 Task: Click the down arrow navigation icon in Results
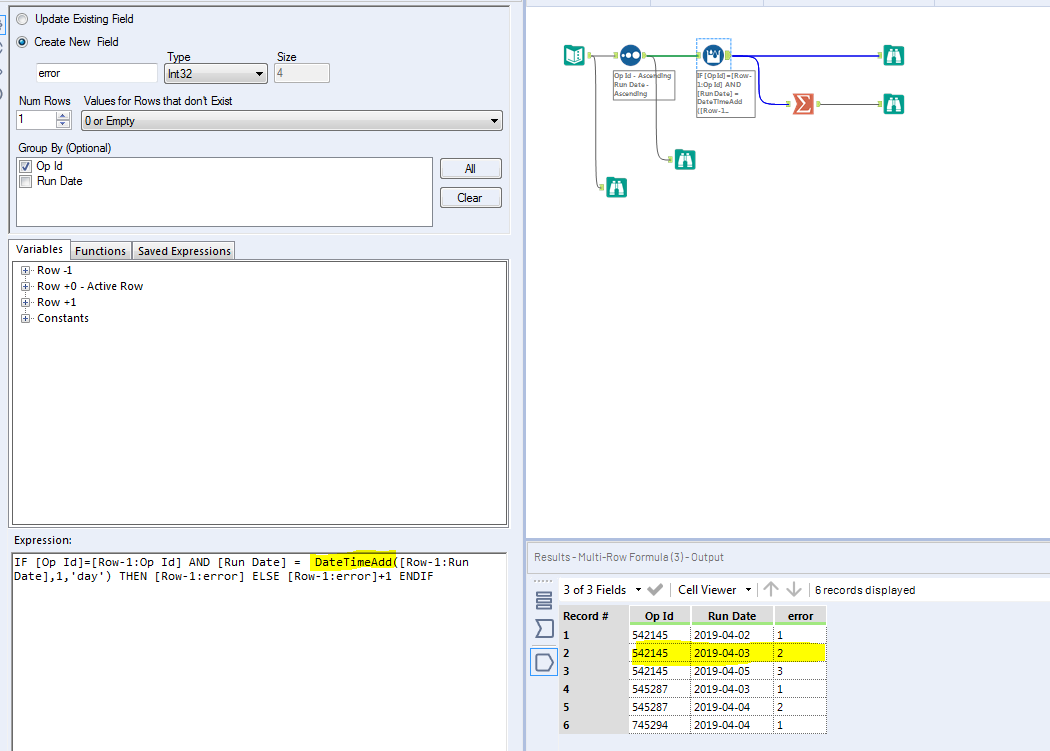(x=796, y=590)
